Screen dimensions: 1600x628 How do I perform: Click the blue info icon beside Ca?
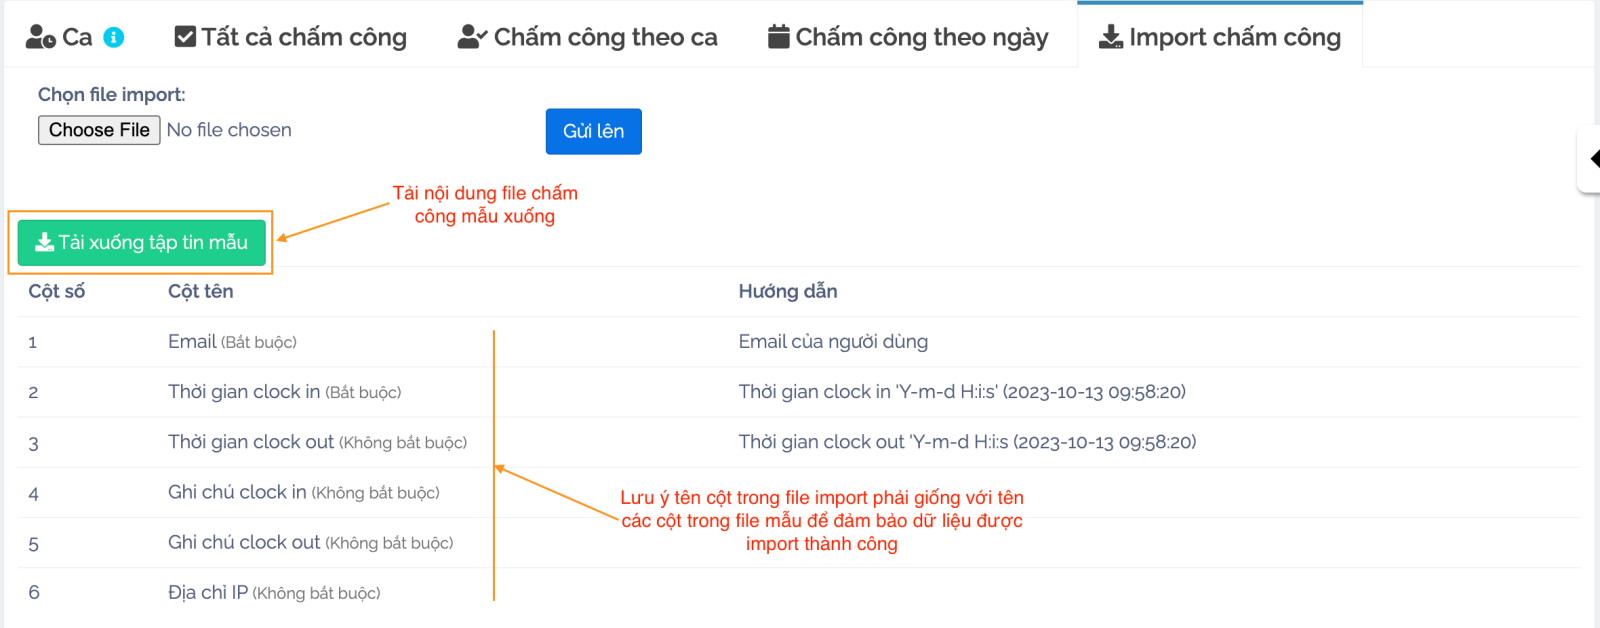[114, 37]
